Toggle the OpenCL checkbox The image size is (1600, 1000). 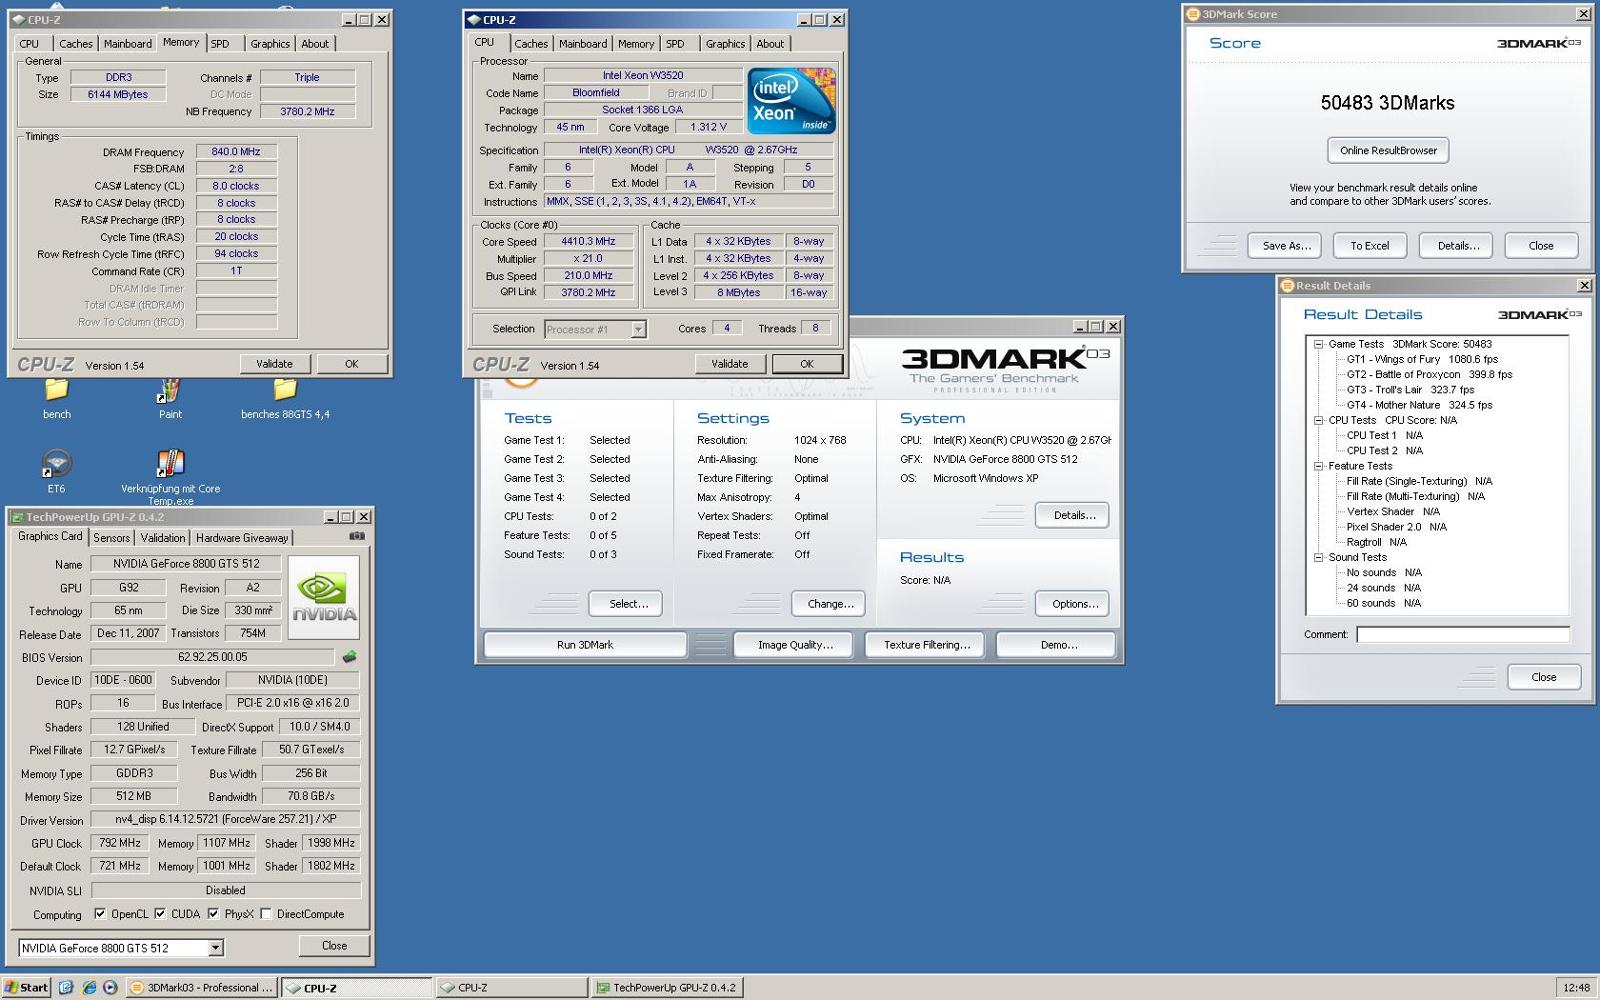100,914
